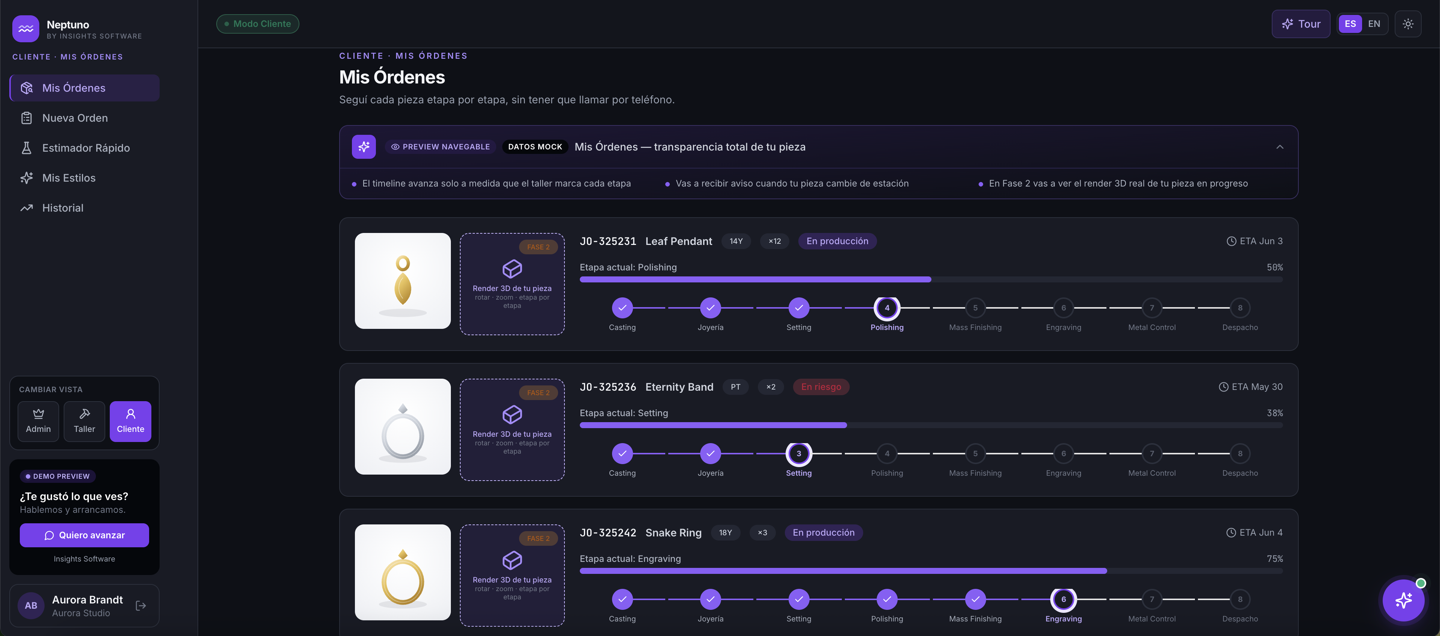
Task: Open the 3D render cube for Leaf Pendant
Action: click(x=512, y=283)
